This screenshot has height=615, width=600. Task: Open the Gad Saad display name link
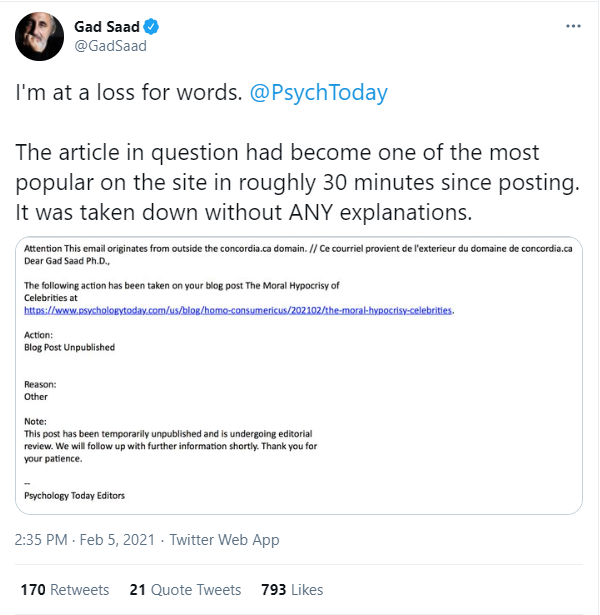point(107,27)
